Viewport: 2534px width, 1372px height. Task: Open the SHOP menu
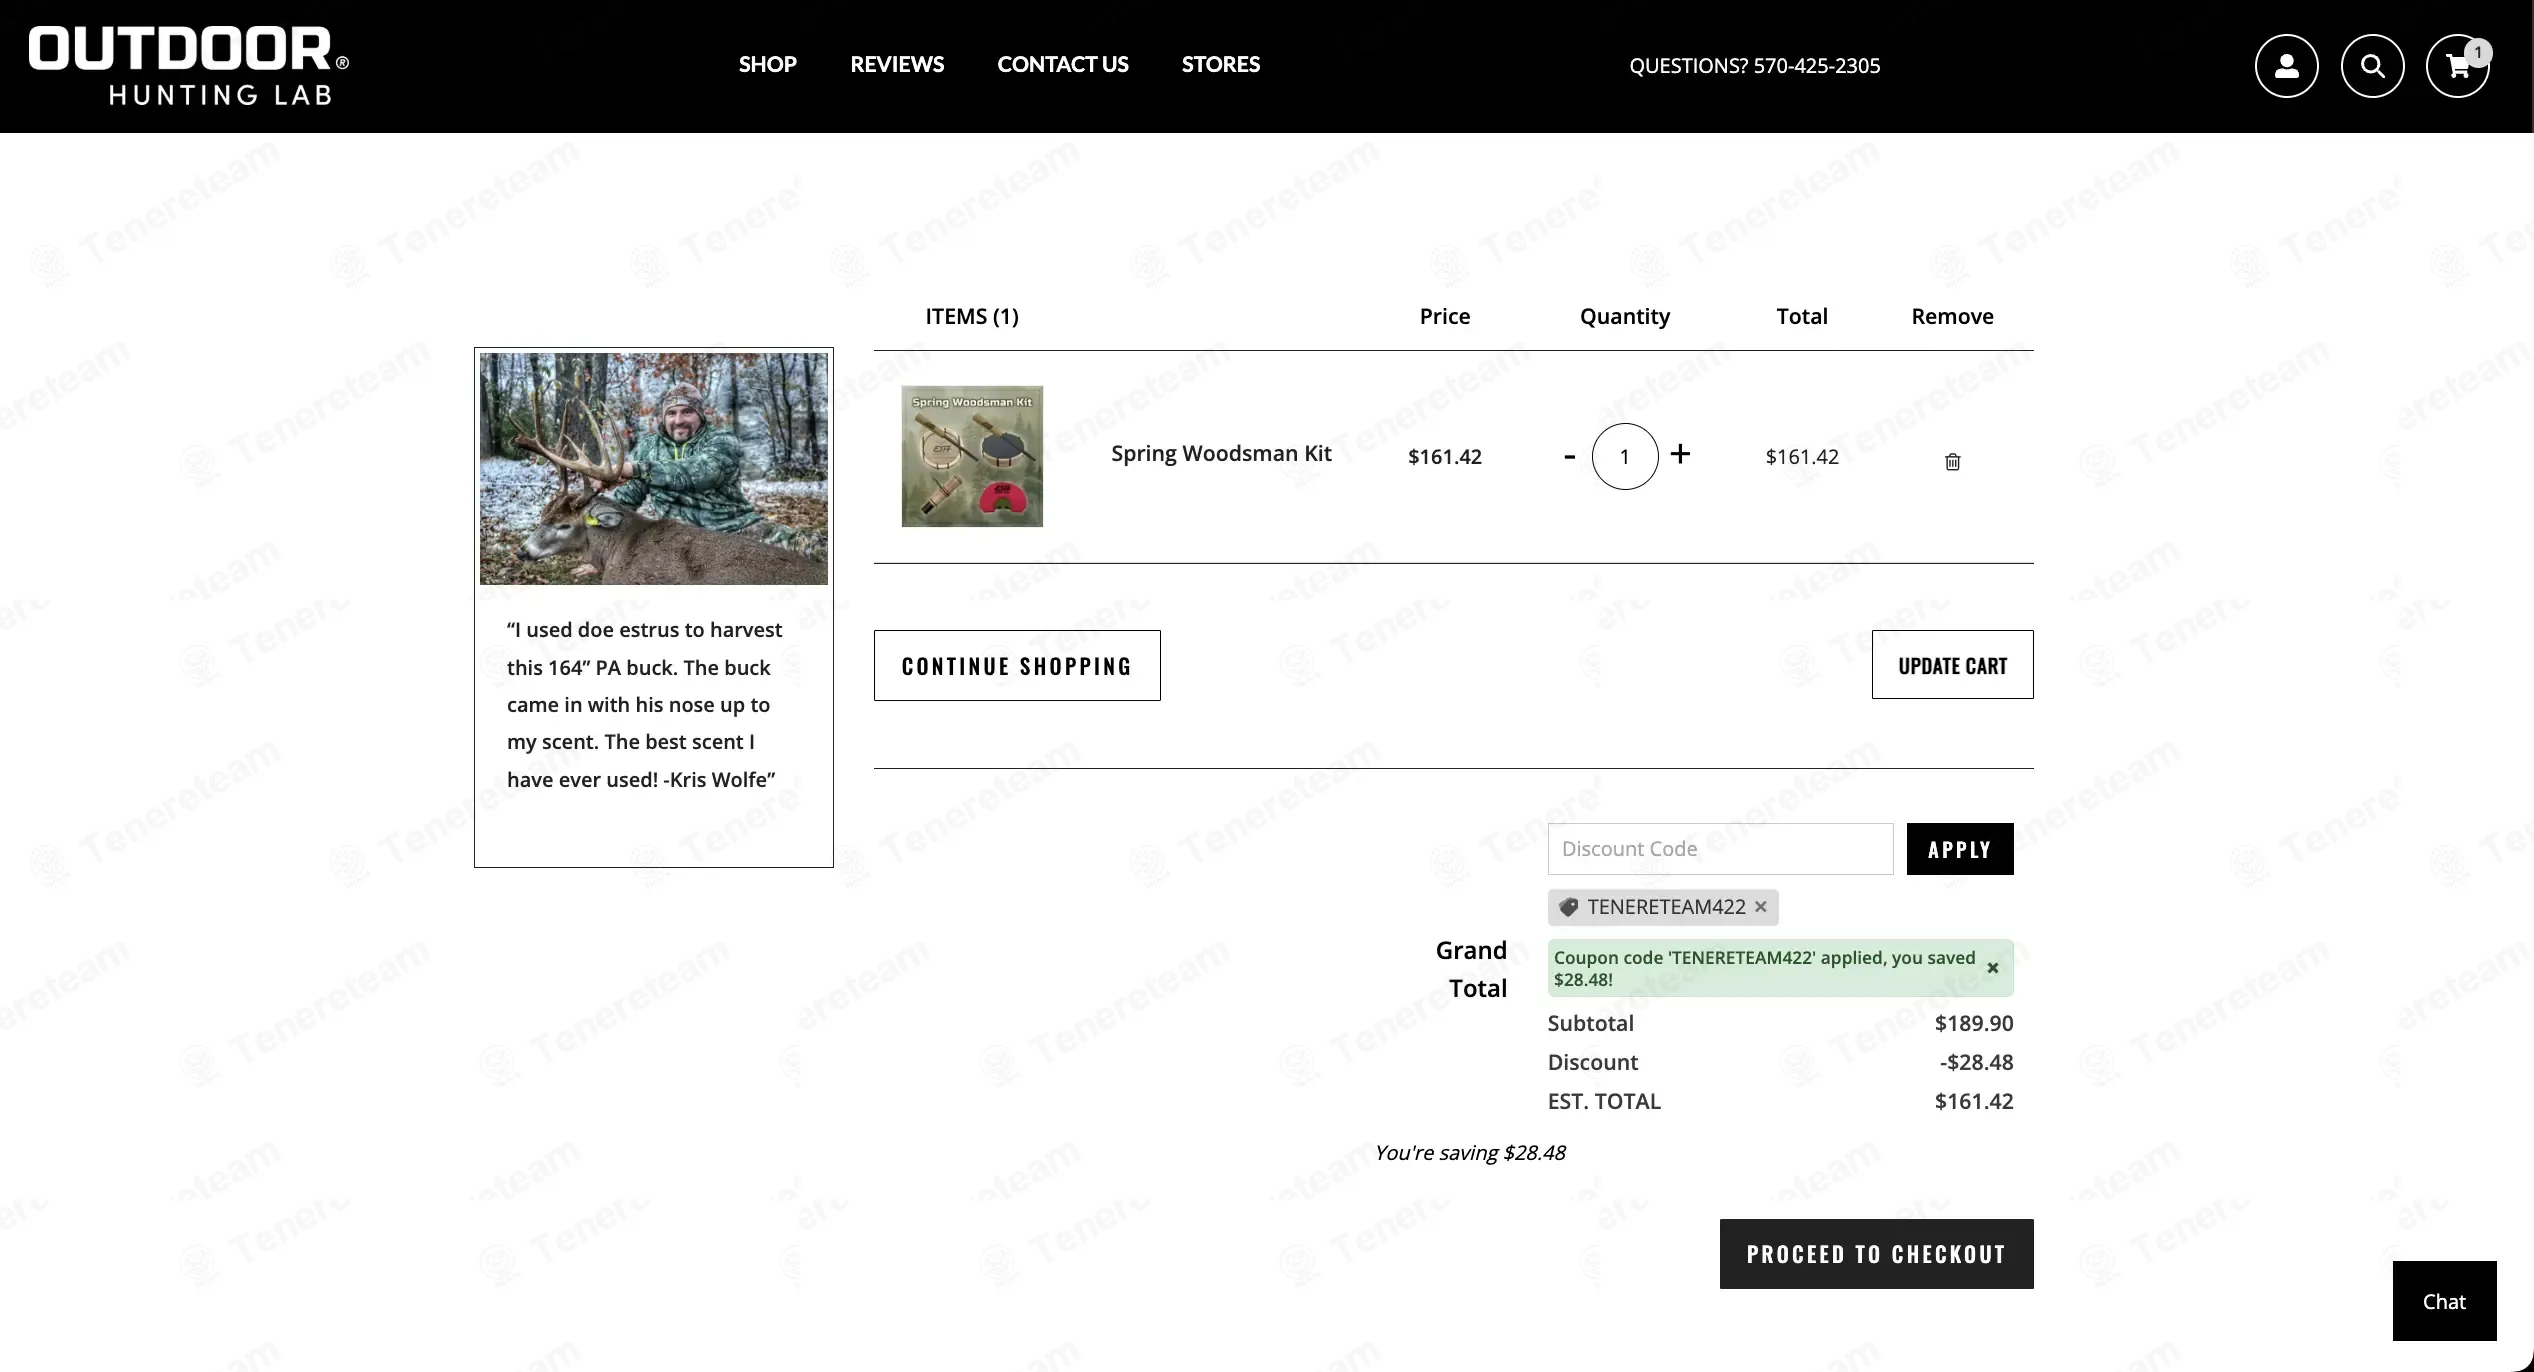[x=767, y=65]
